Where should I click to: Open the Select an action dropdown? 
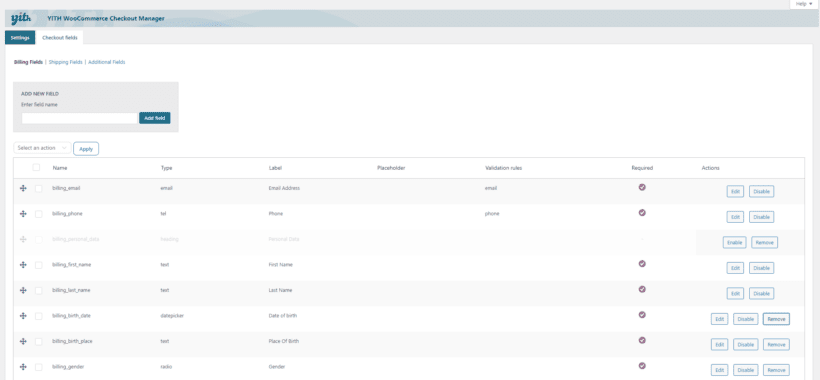[42, 148]
